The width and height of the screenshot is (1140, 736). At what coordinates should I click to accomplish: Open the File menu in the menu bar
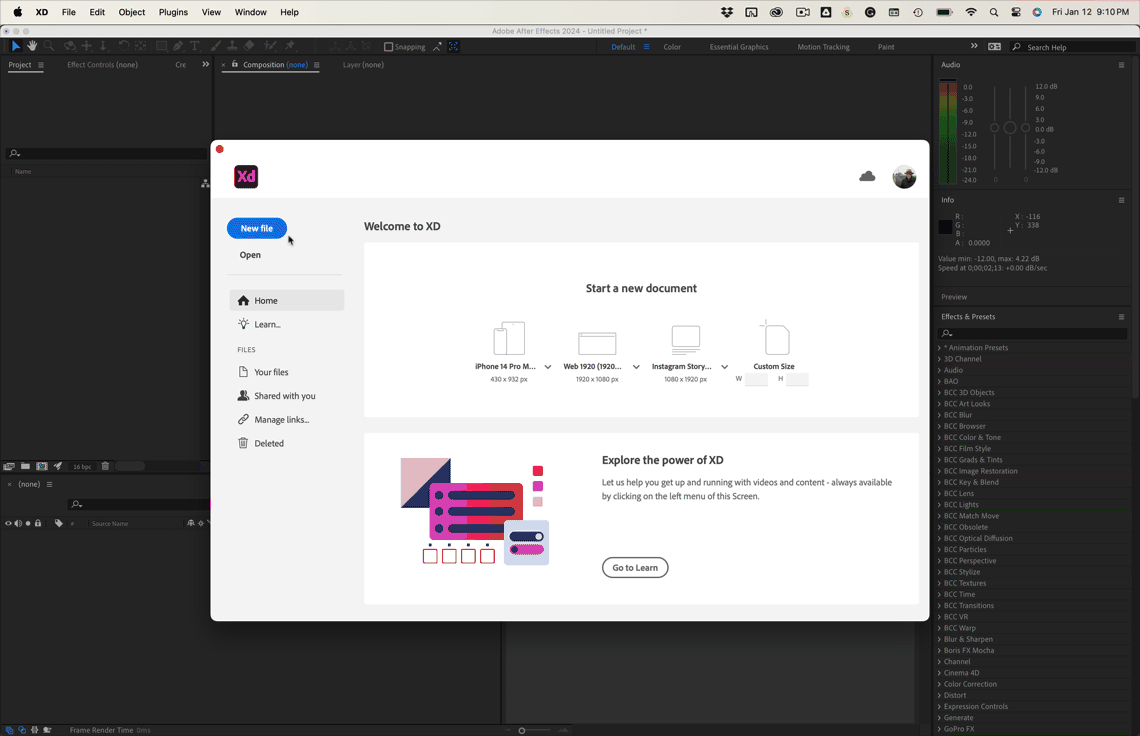(68, 12)
